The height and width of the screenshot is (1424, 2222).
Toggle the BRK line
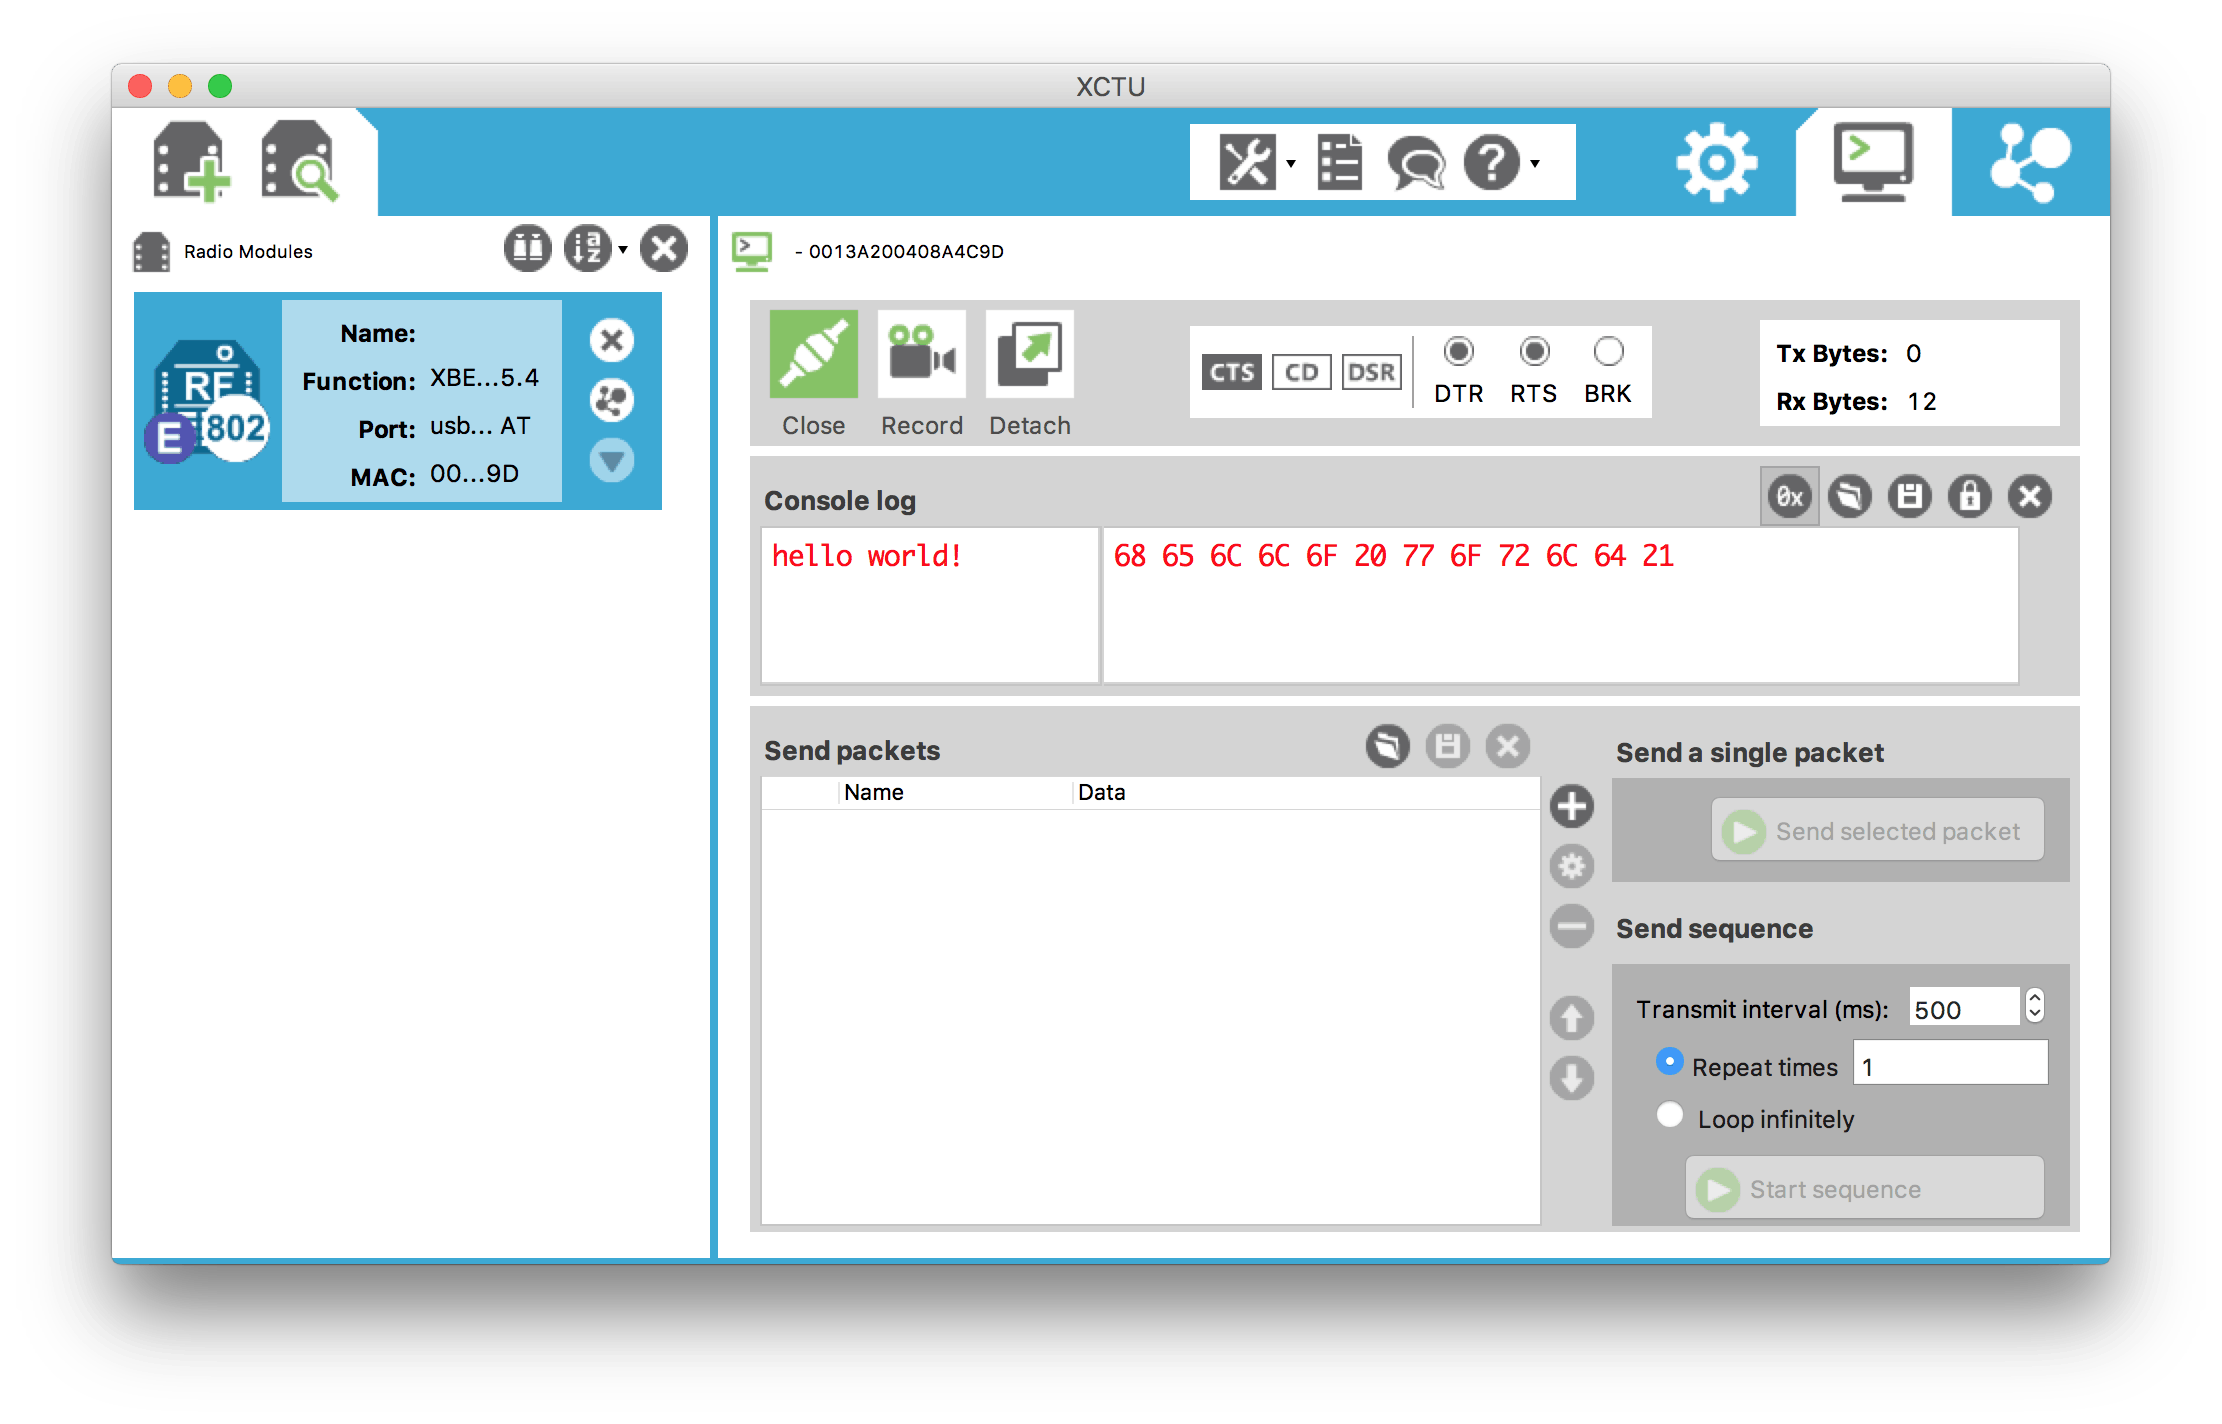[1608, 352]
